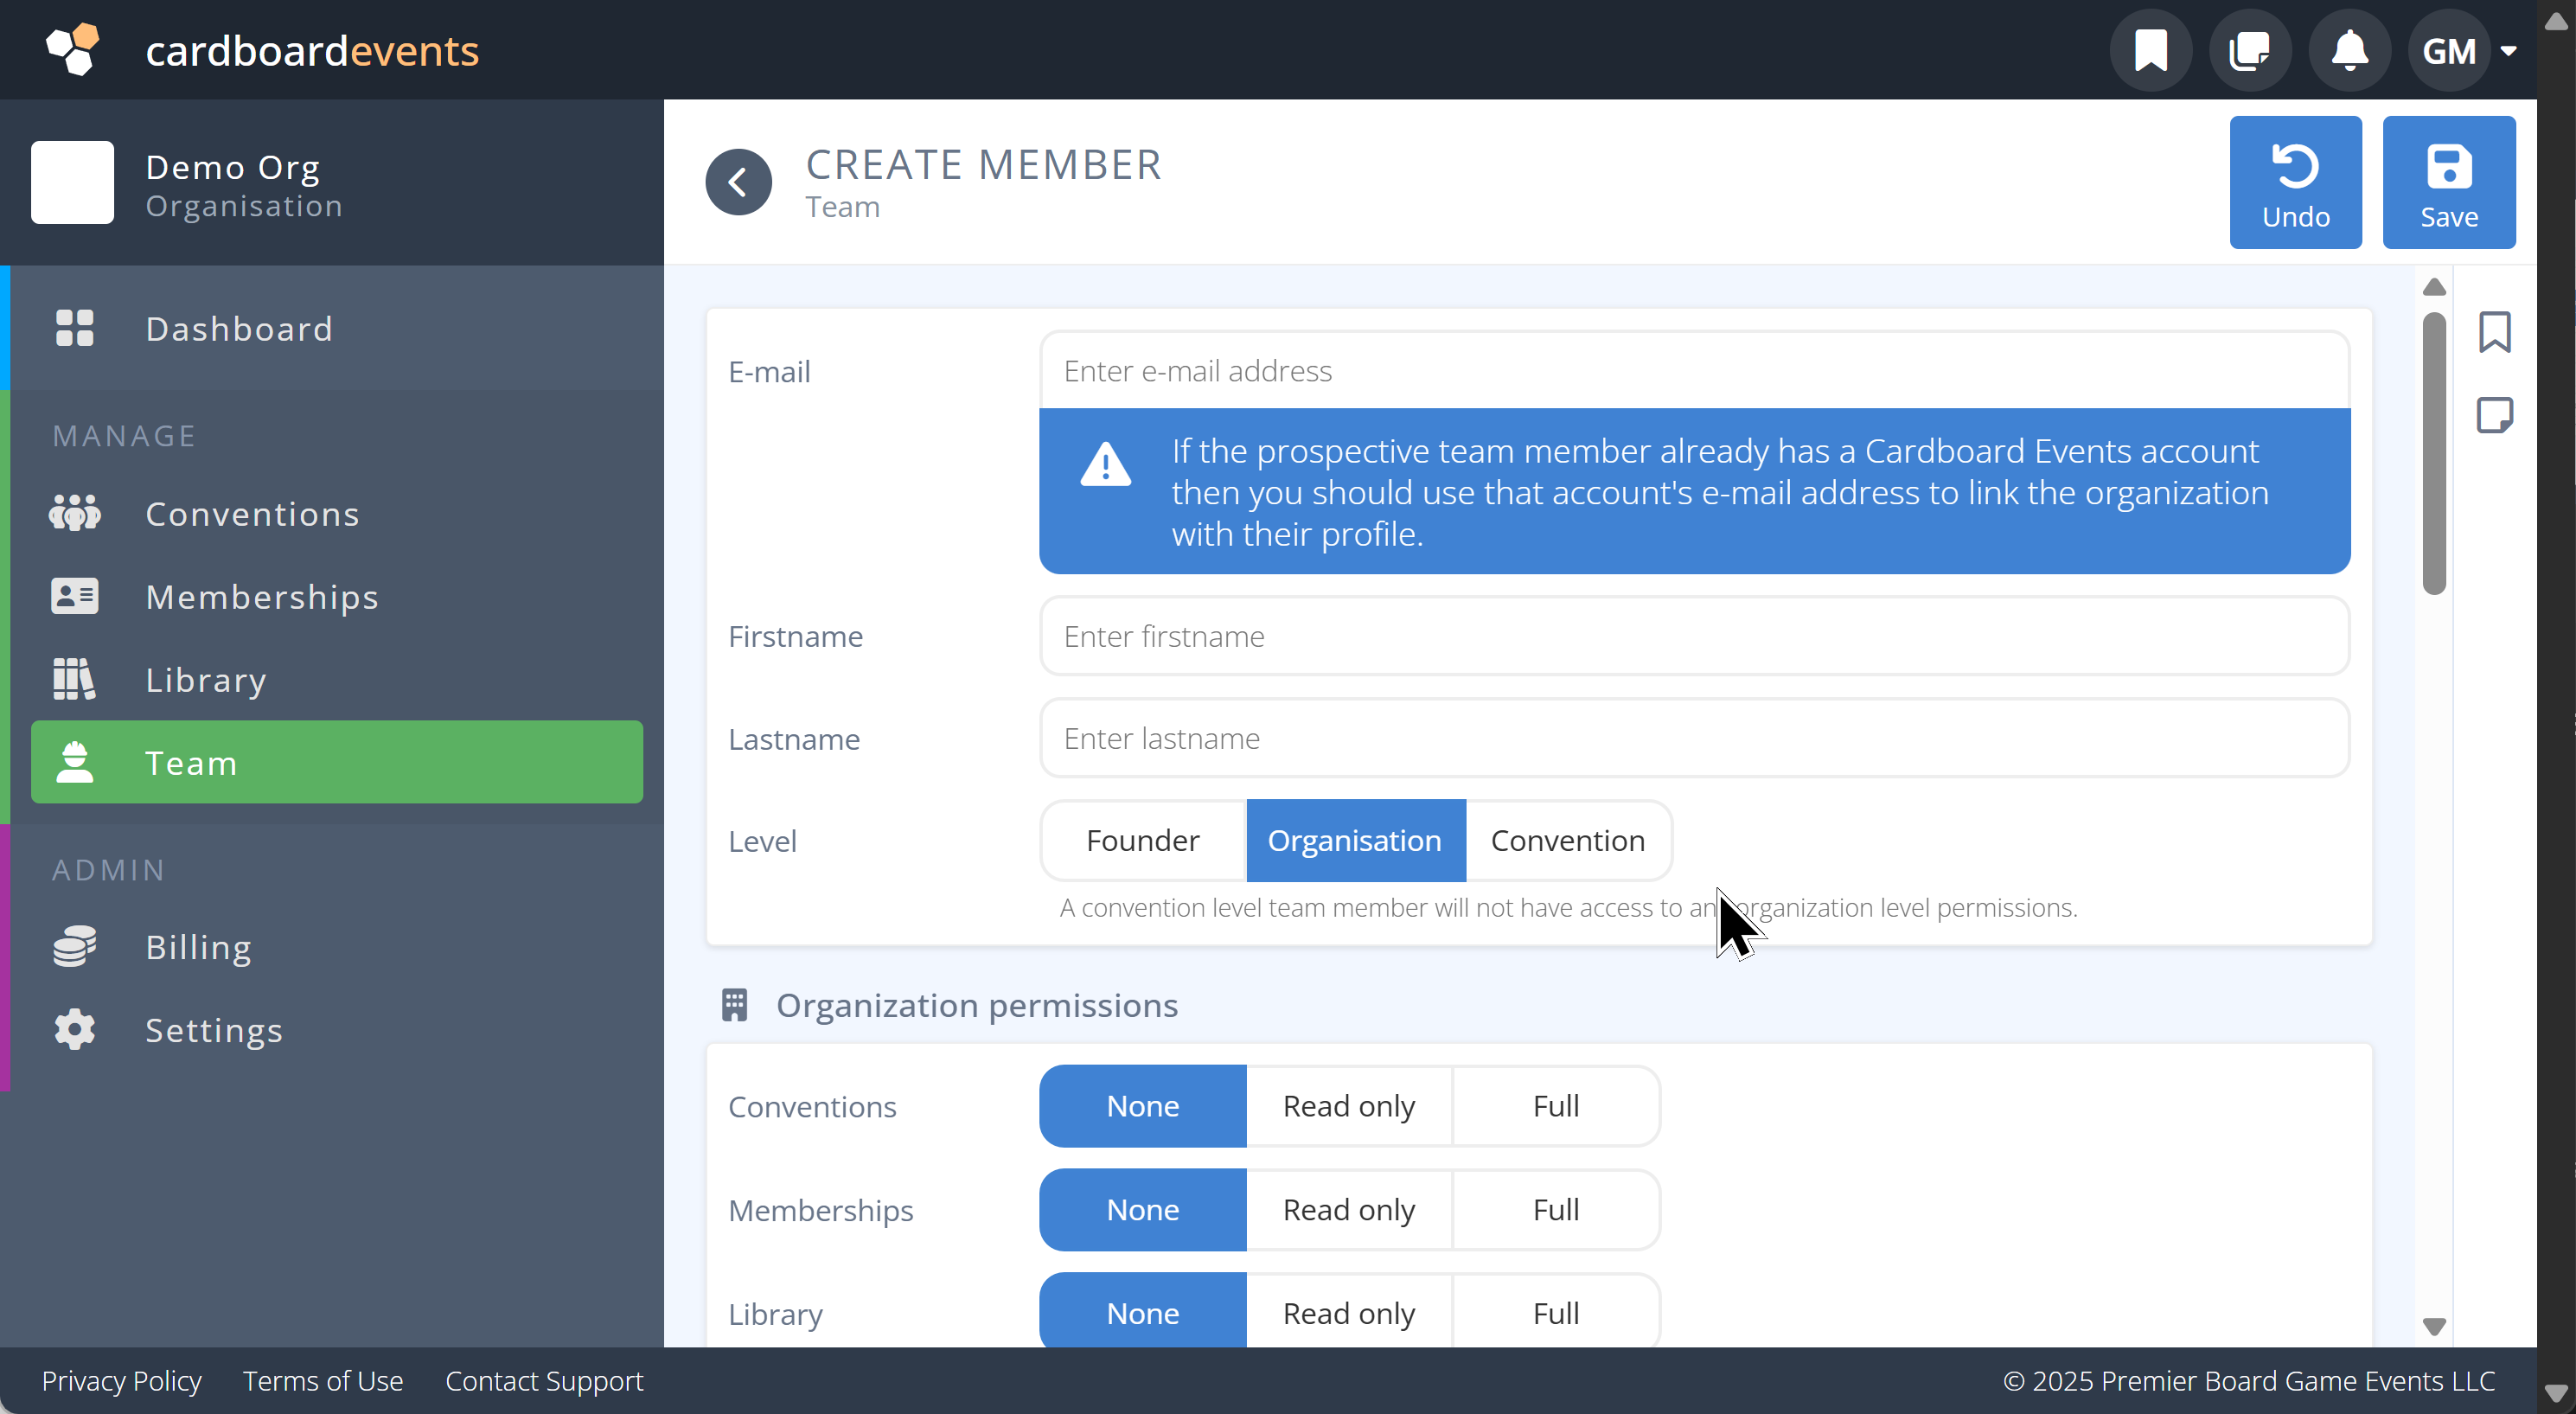Click the Undo button

2295,182
